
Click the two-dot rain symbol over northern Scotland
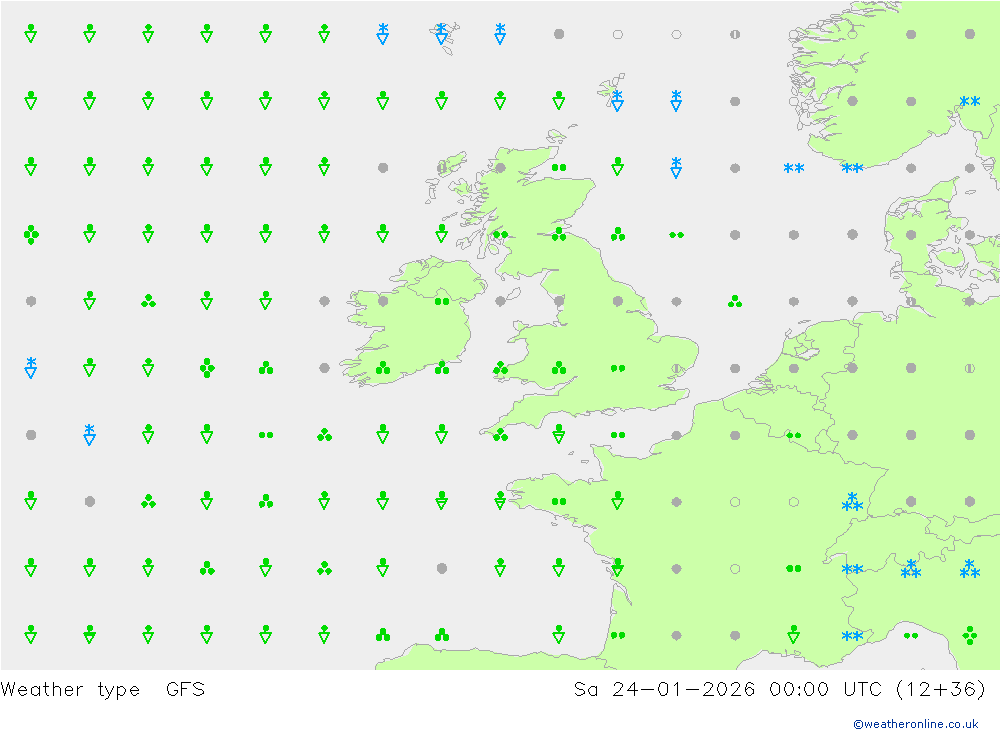[x=559, y=168]
